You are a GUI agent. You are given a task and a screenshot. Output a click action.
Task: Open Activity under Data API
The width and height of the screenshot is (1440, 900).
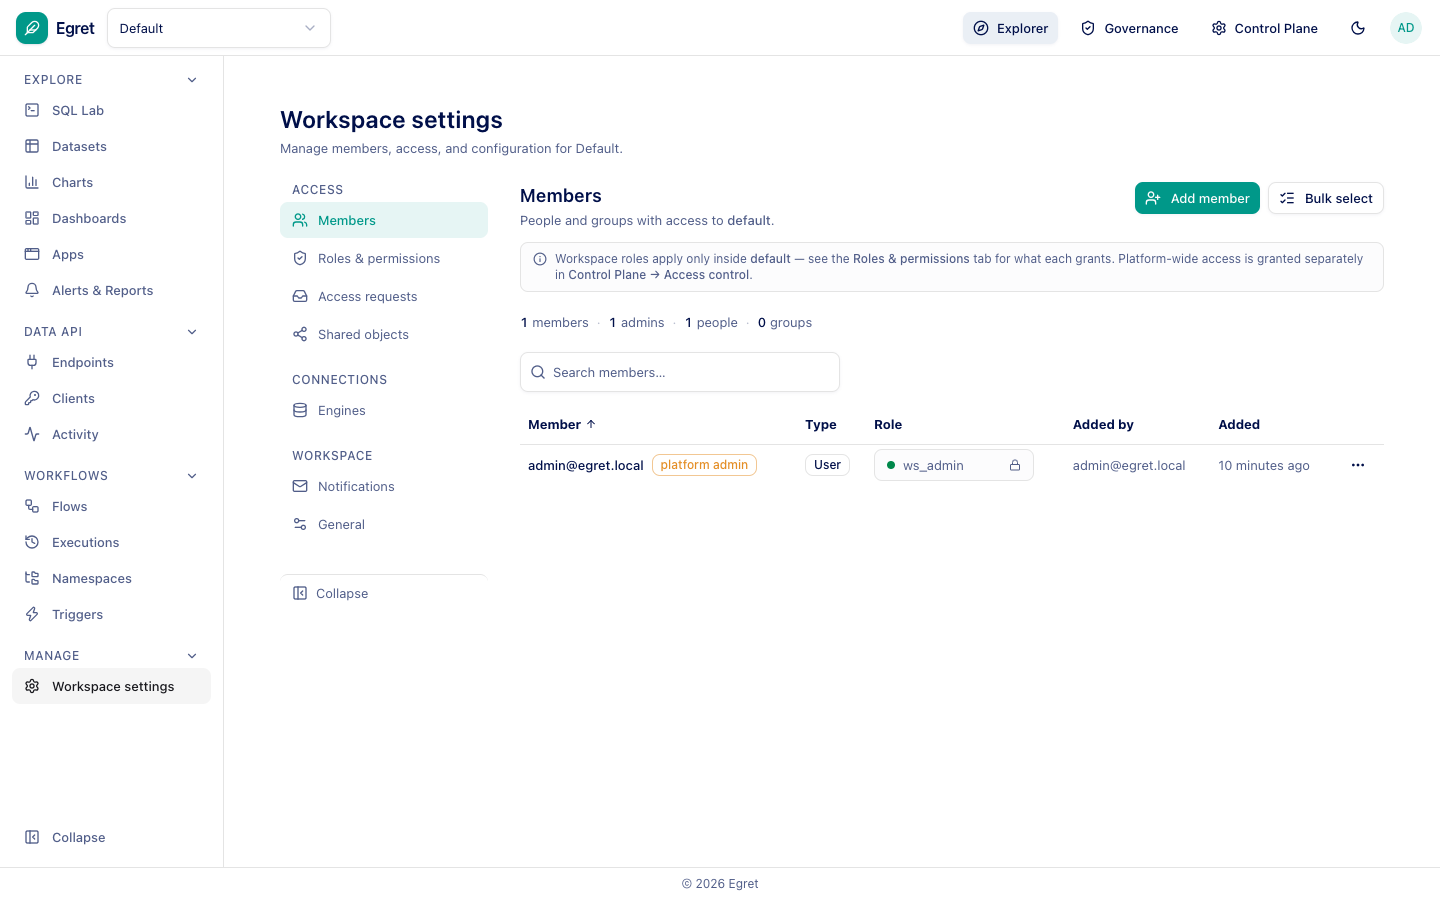point(111,434)
